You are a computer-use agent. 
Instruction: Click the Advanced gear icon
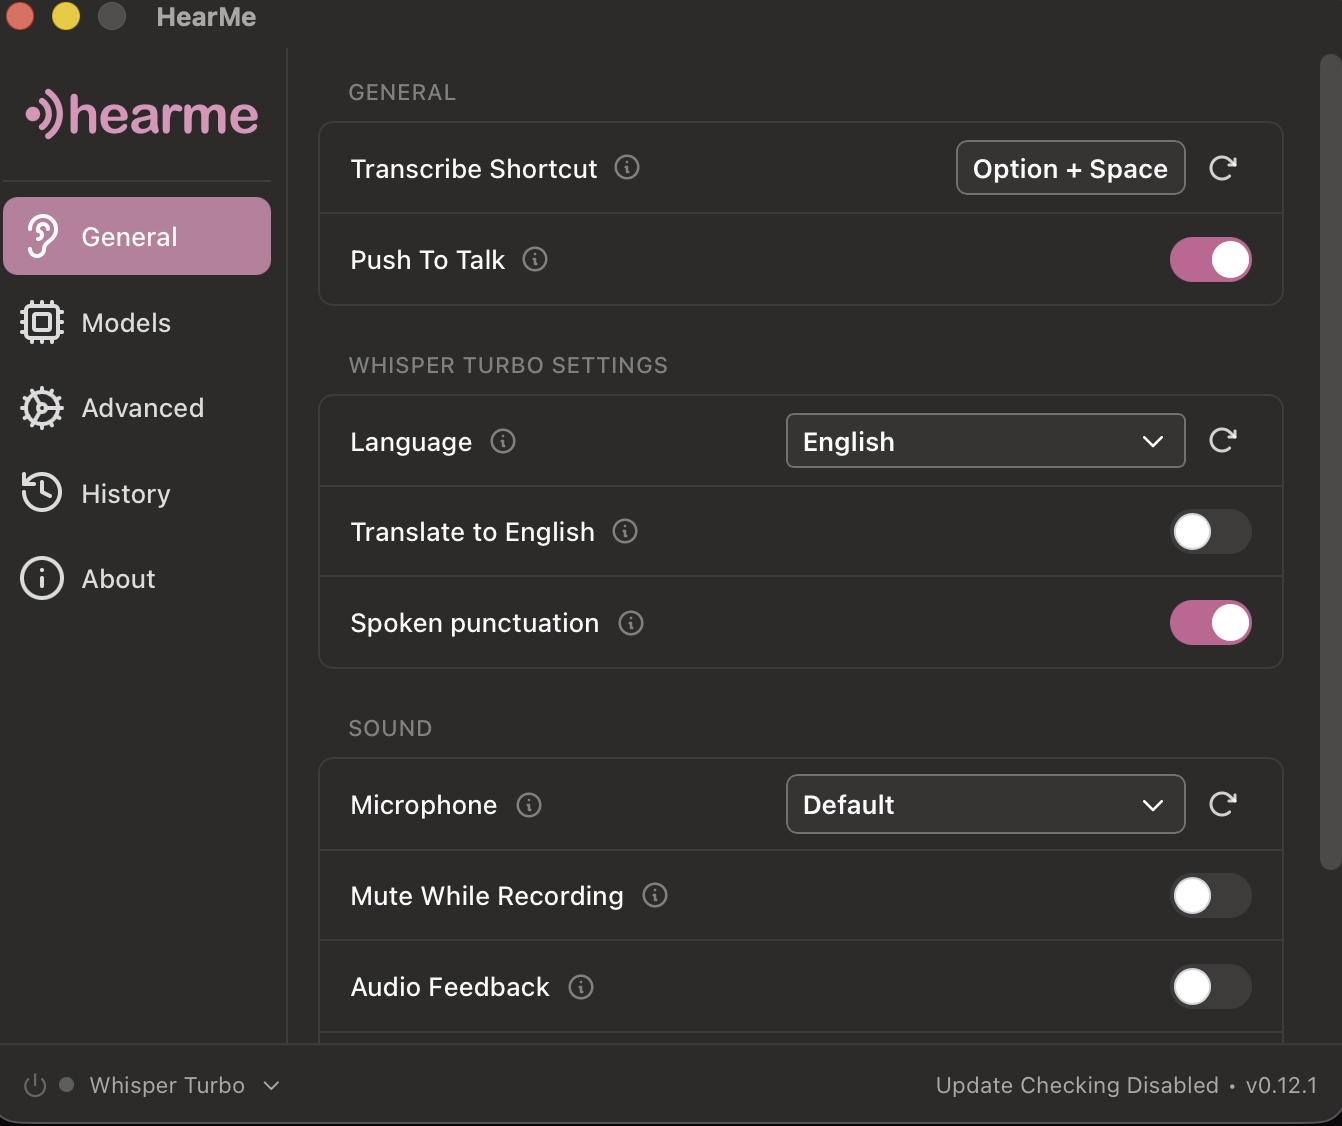click(42, 408)
